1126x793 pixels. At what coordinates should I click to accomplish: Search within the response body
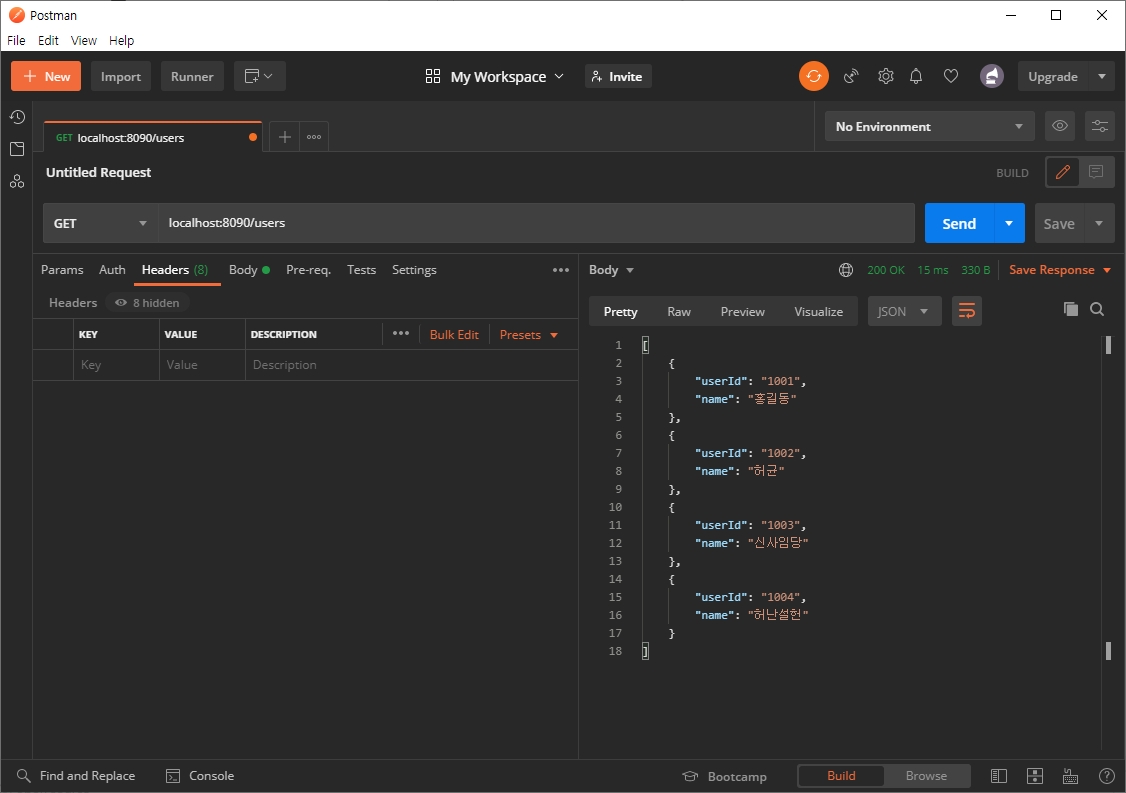pyautogui.click(x=1097, y=309)
